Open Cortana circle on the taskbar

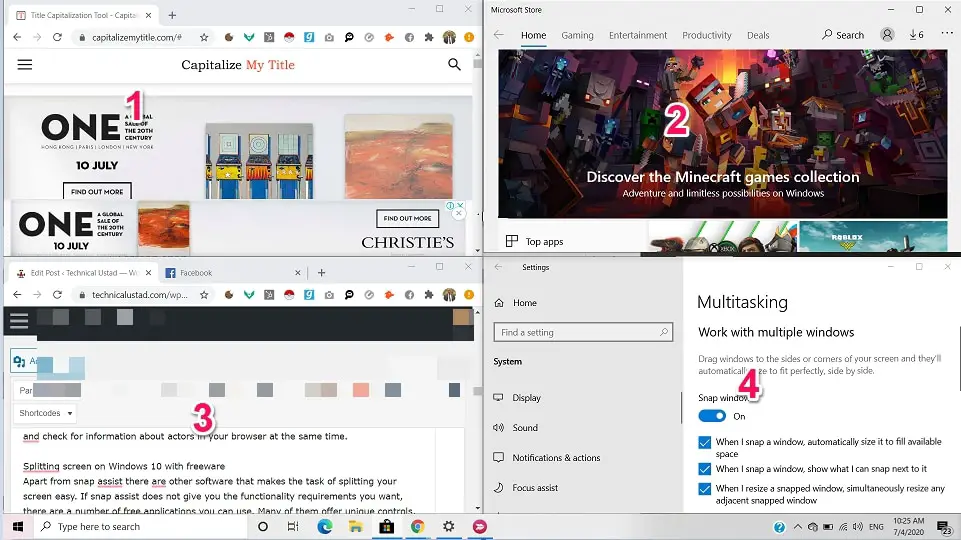coord(263,527)
